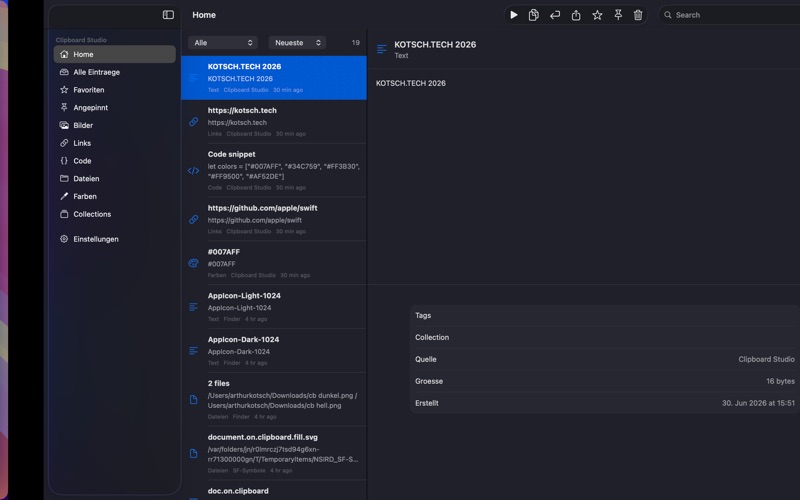Select the Code snippet list entry
The image size is (800, 500).
[274, 170]
